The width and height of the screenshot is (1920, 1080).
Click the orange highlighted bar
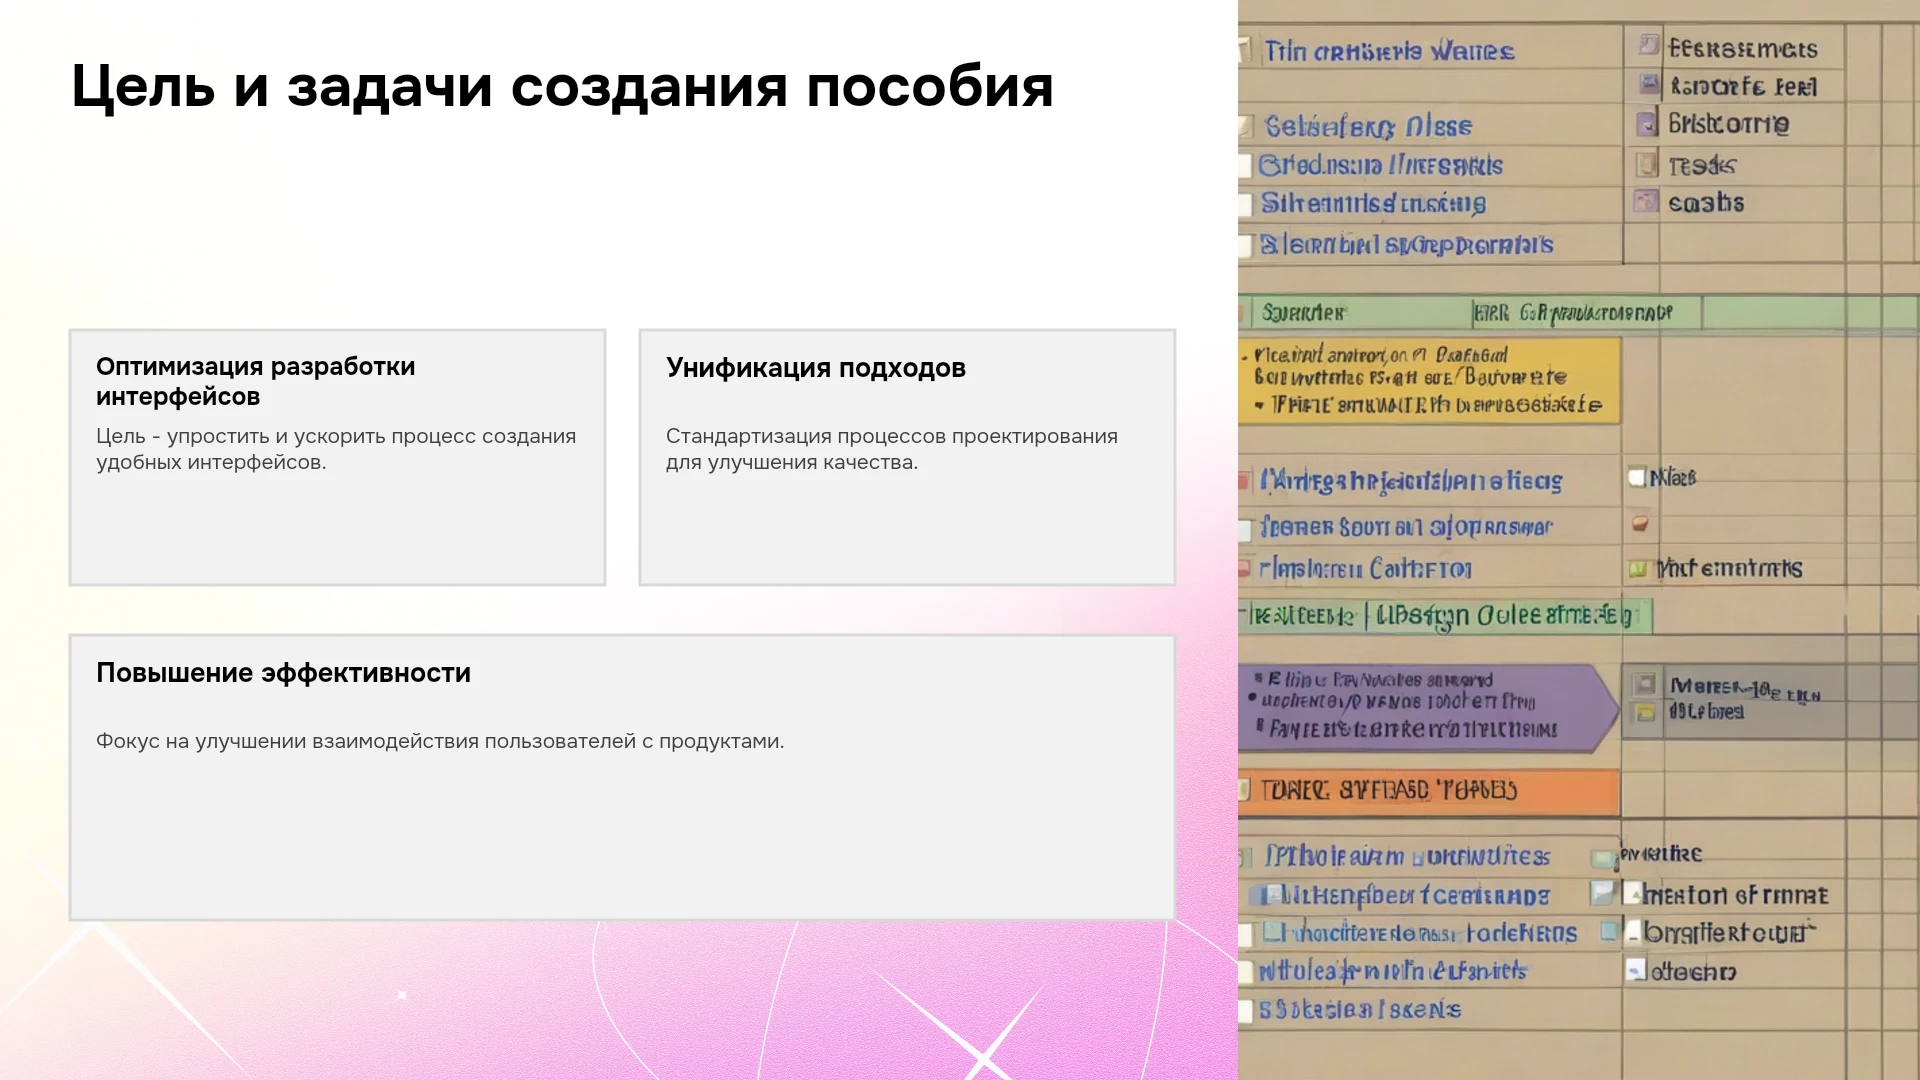[x=1429, y=791]
